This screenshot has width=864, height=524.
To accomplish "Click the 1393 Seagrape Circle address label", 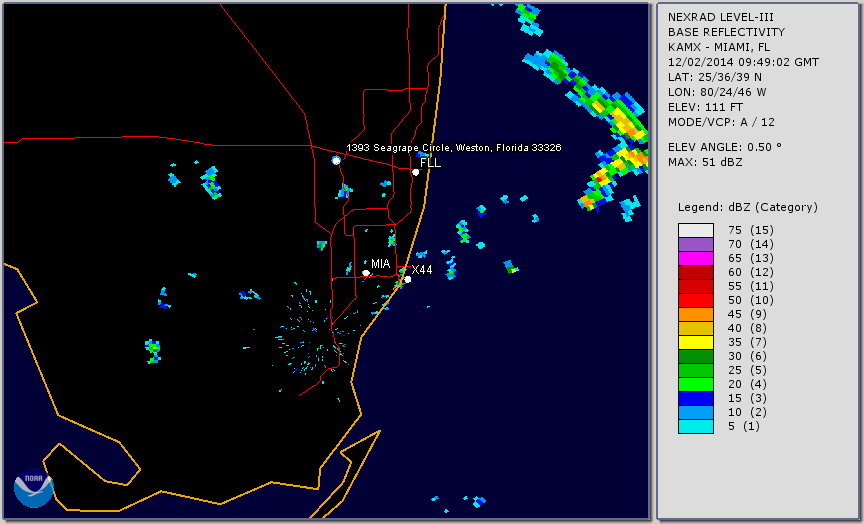I will click(x=453, y=148).
